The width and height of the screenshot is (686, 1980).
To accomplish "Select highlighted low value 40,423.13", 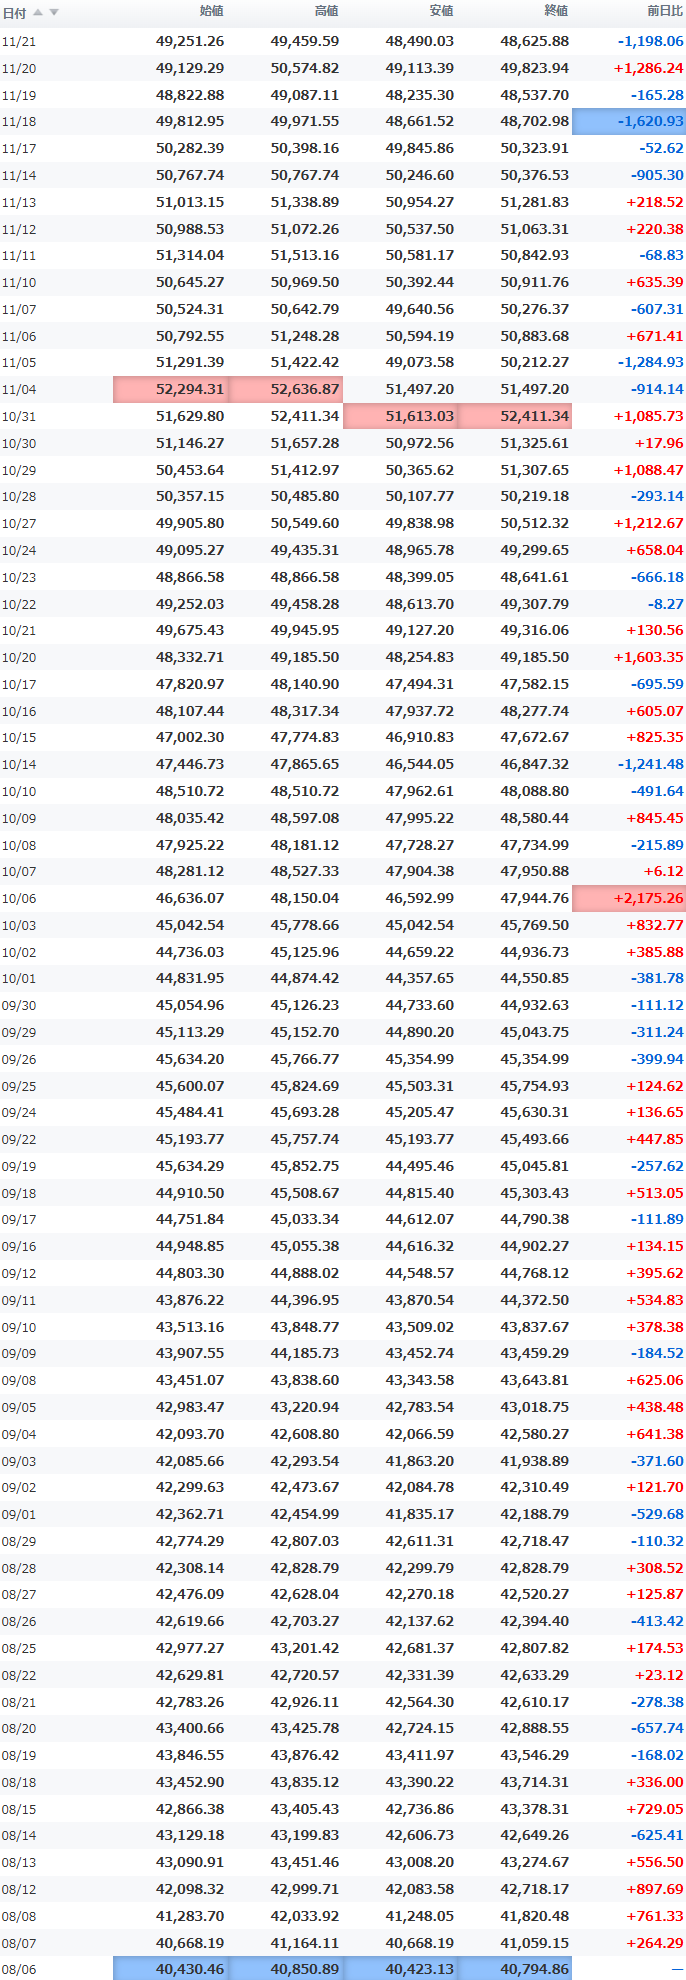I will click(401, 1969).
